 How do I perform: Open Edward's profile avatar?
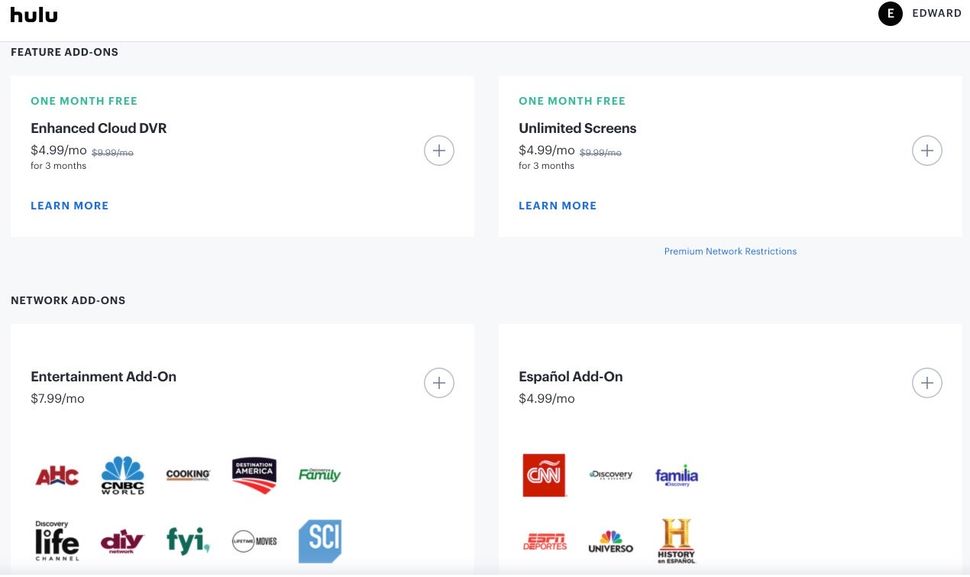889,13
